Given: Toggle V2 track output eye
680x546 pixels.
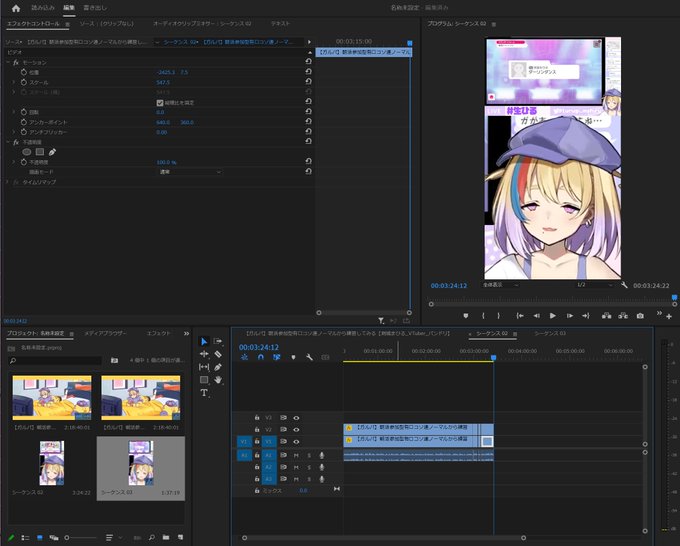Looking at the screenshot, I should pos(296,429).
